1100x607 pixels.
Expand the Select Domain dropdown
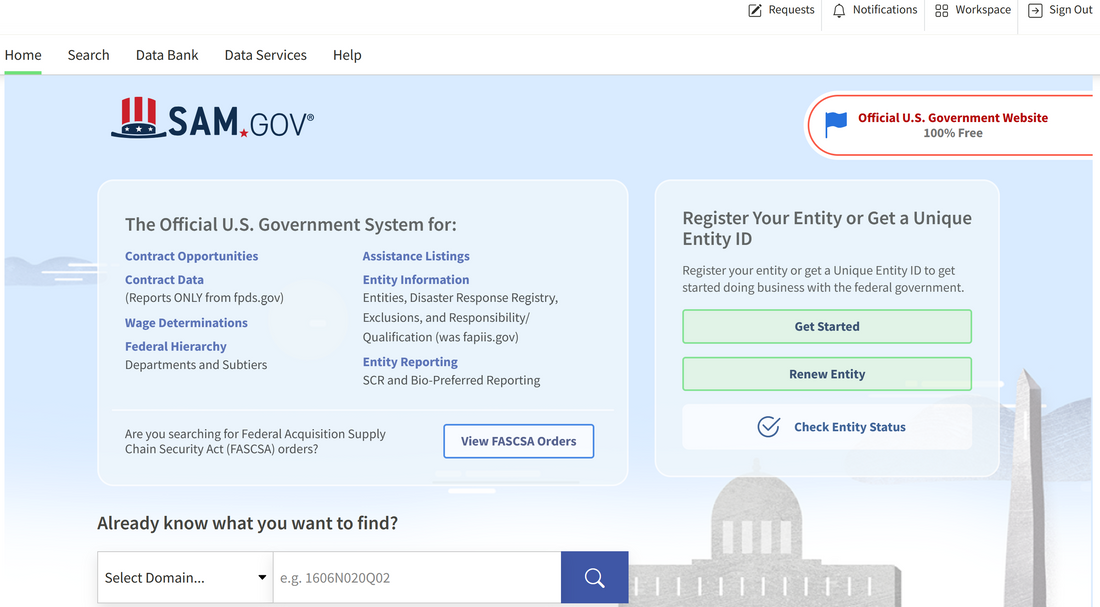(x=185, y=577)
